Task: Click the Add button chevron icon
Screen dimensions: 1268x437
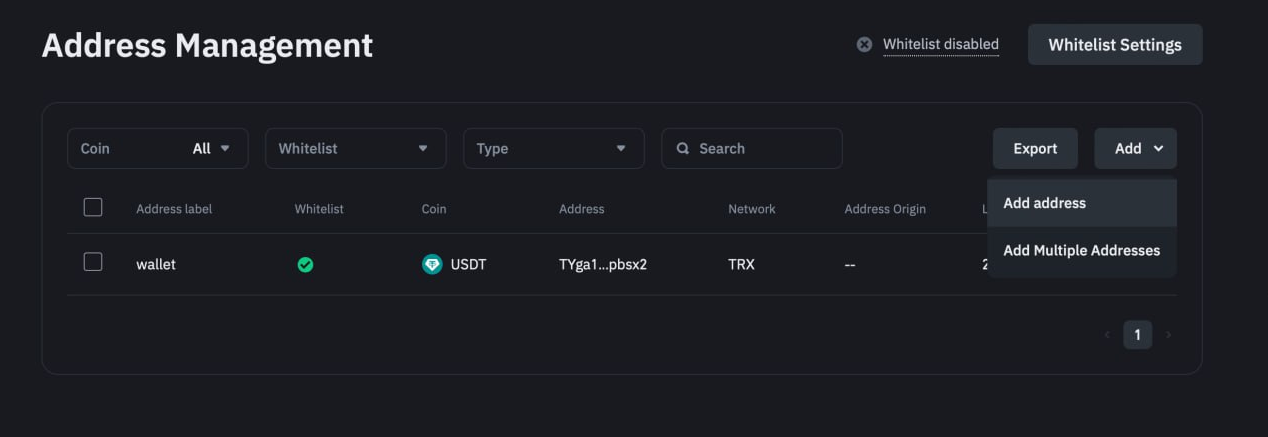Action: (1158, 148)
